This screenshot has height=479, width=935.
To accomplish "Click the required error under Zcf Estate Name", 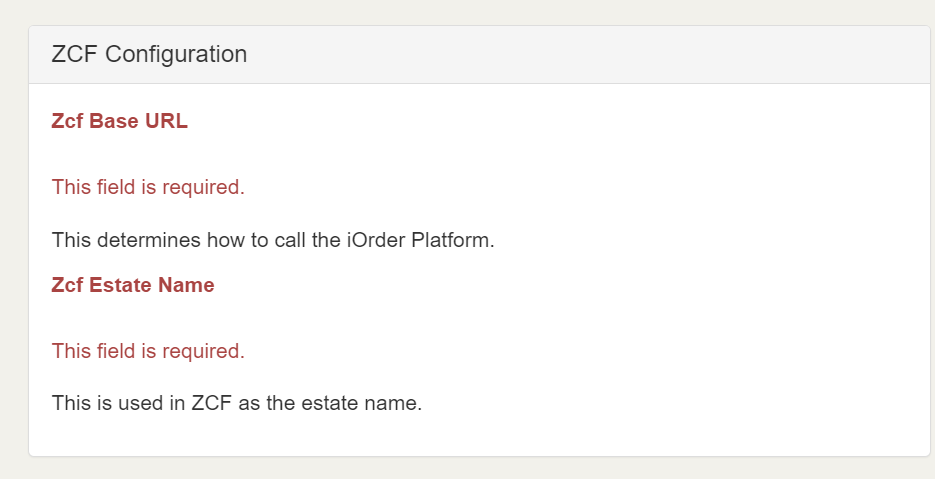I will [x=148, y=351].
